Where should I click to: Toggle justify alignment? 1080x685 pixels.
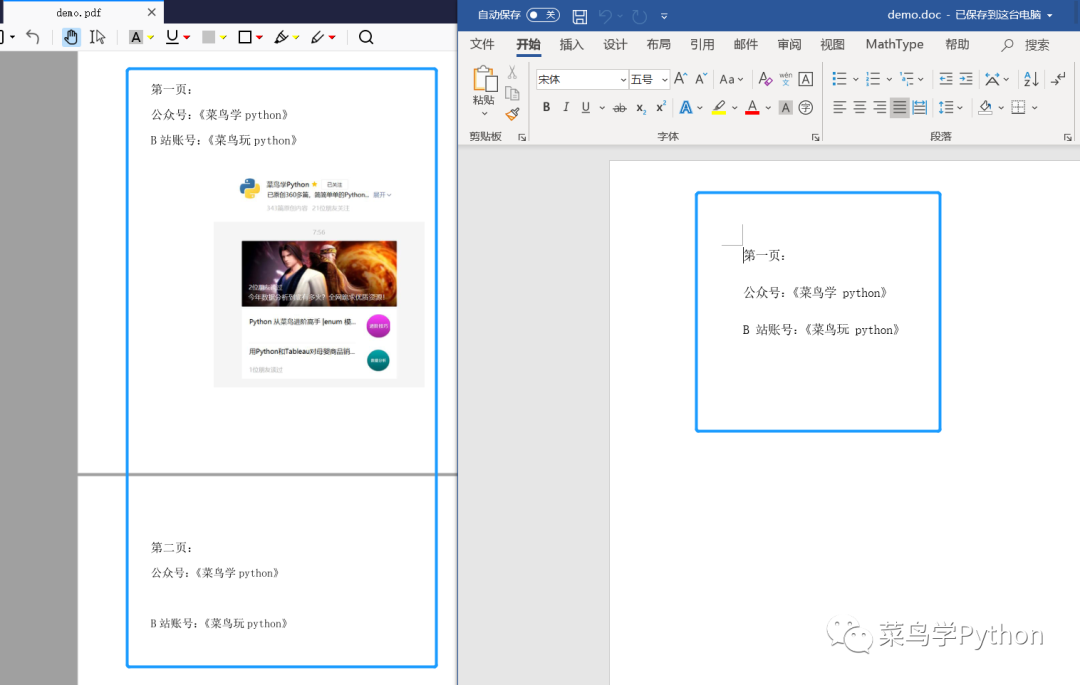[x=900, y=107]
